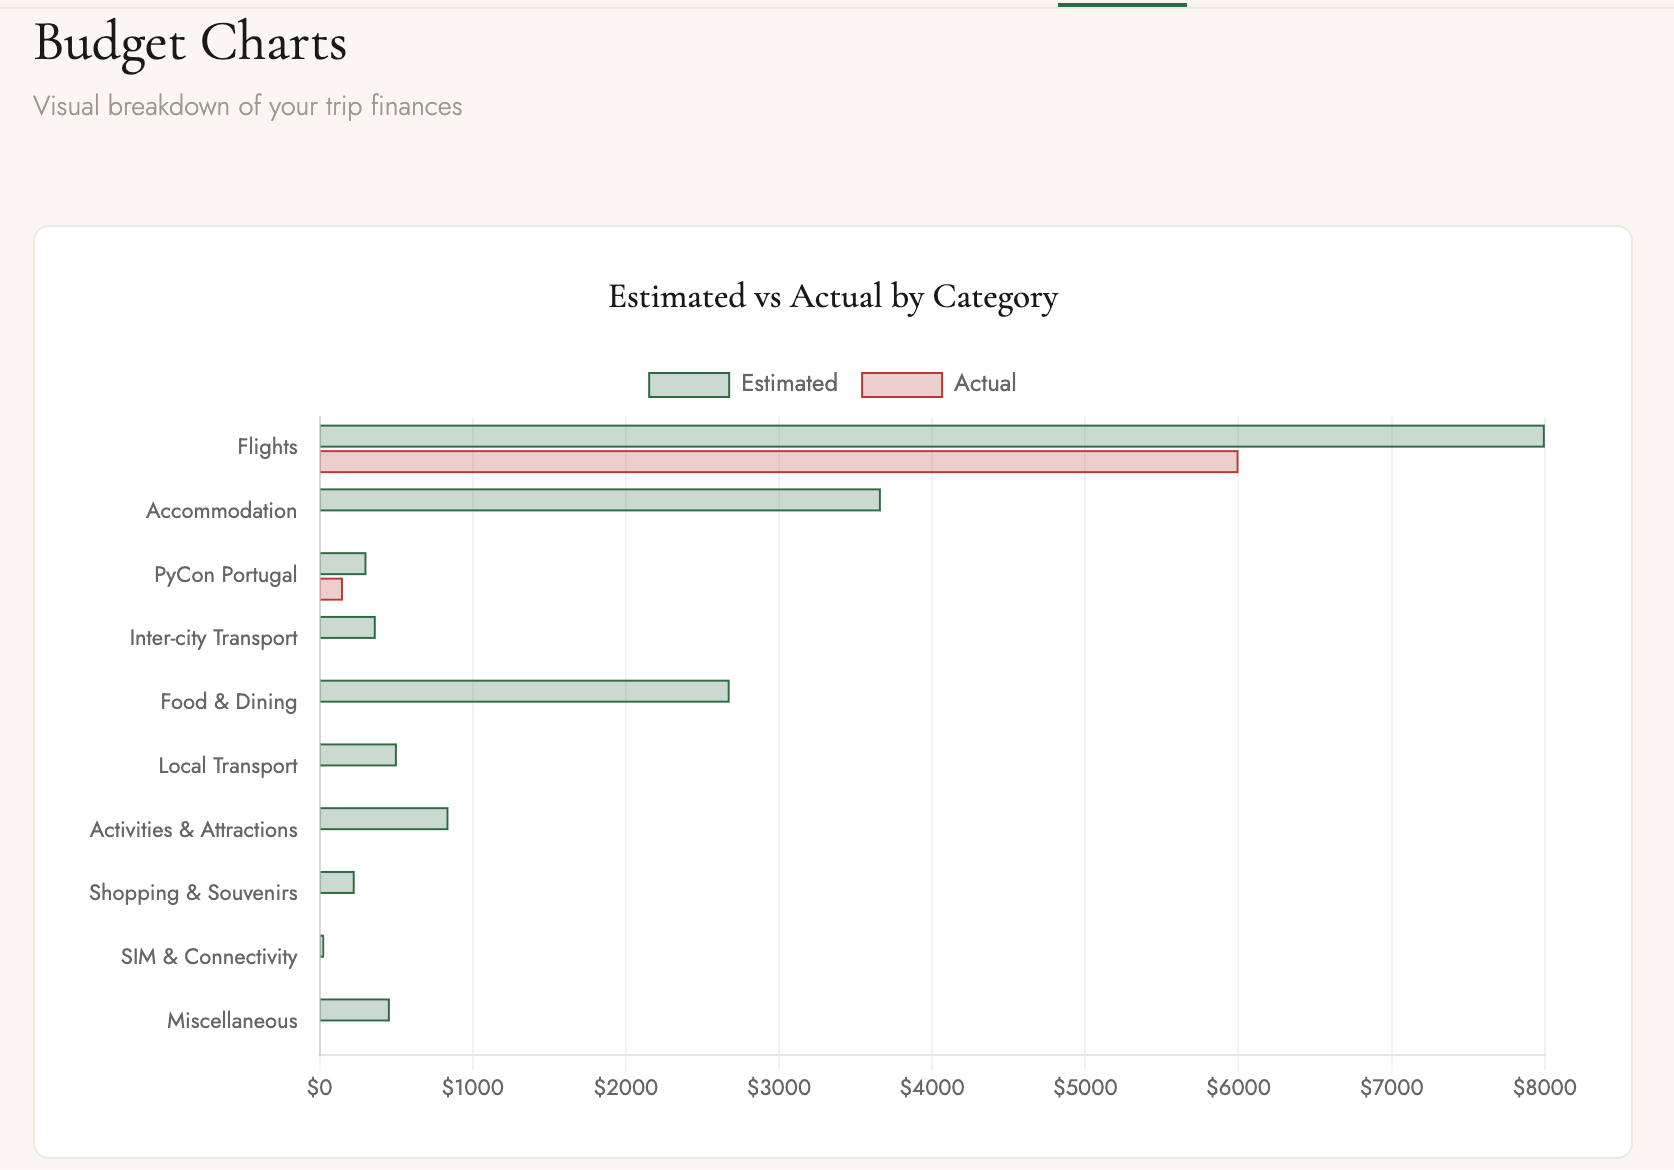
Task: Select the Miscellaneous estimated bar
Action: 354,1010
